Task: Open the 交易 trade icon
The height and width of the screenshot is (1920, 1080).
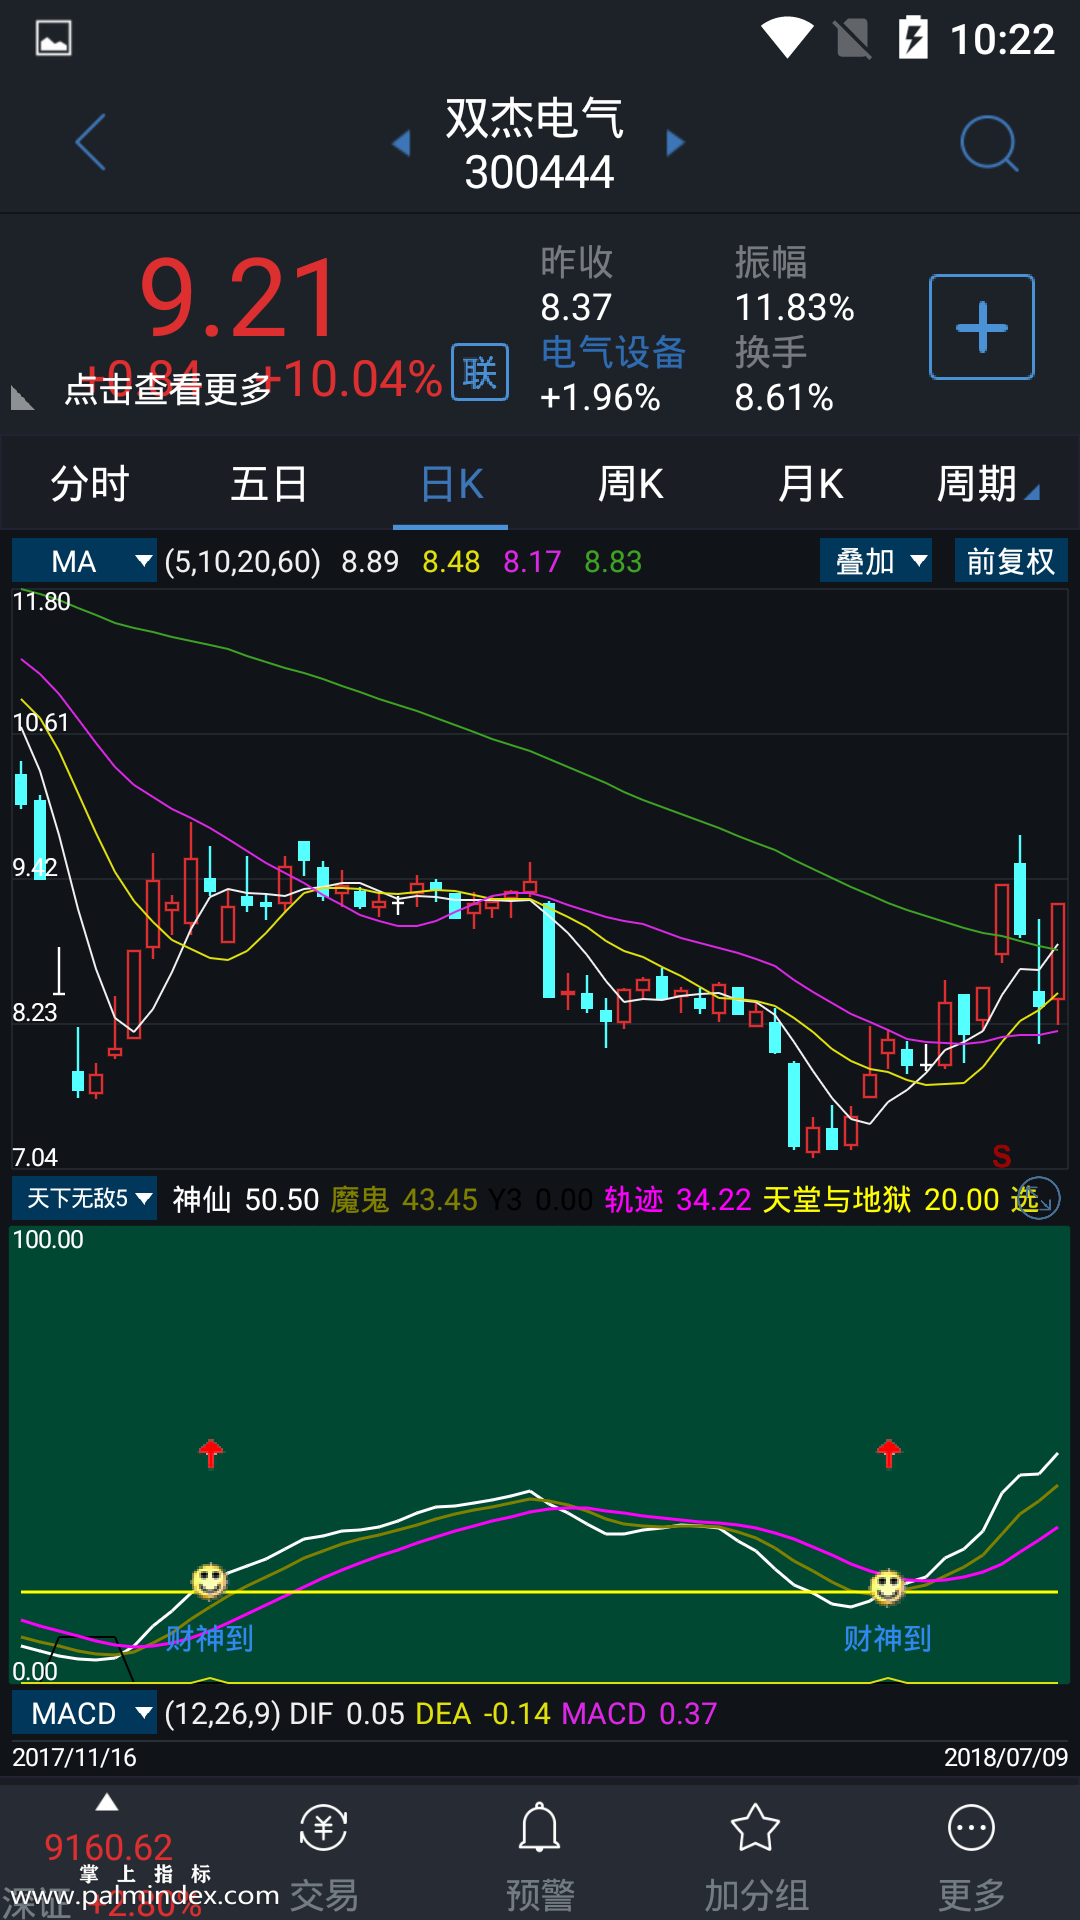Action: pos(324,1858)
